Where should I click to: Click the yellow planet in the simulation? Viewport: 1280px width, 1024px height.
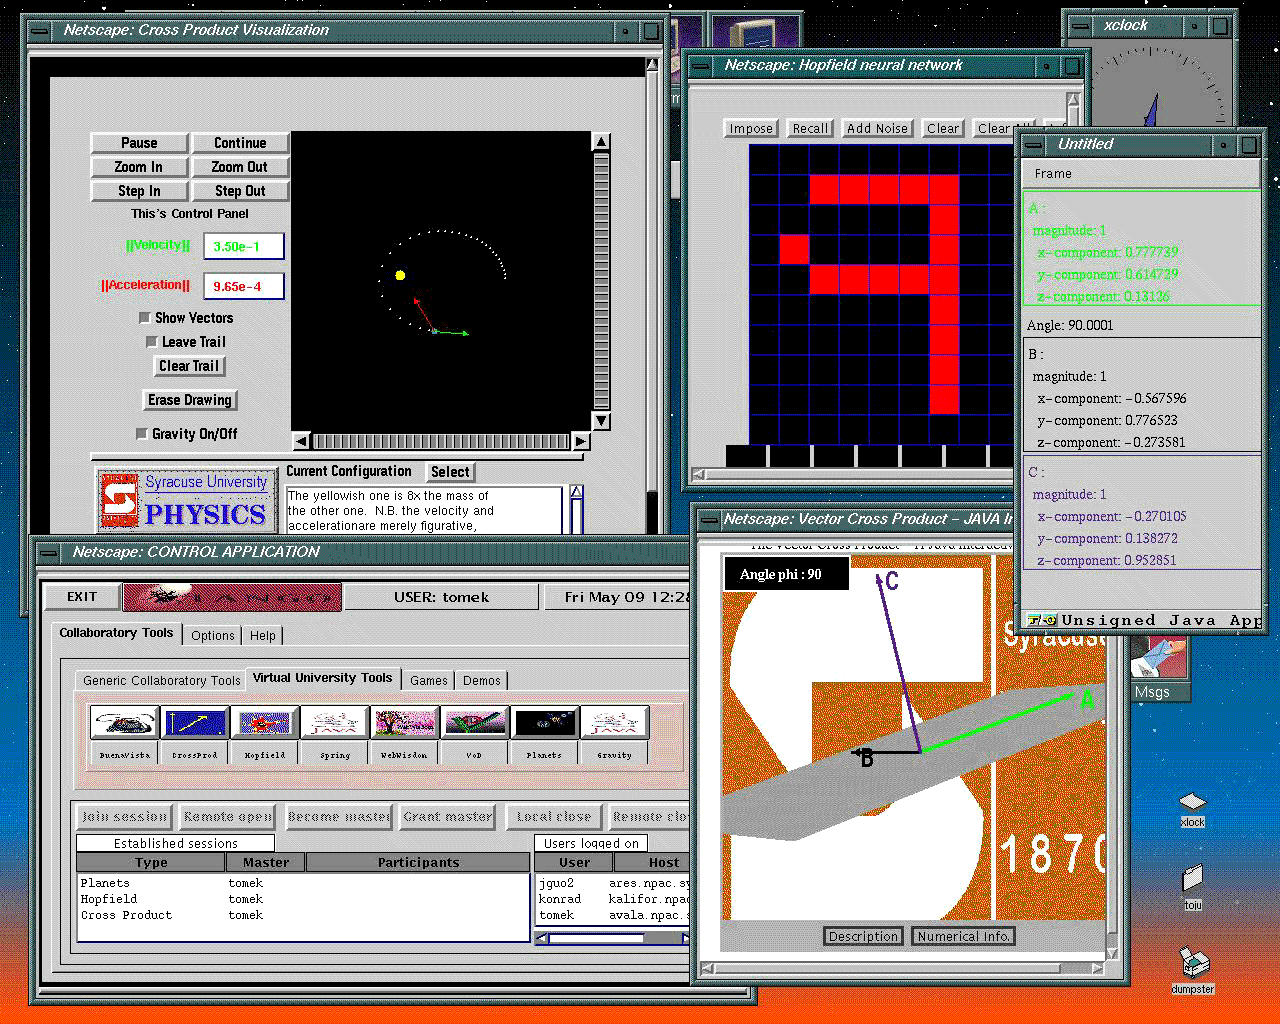(x=400, y=275)
